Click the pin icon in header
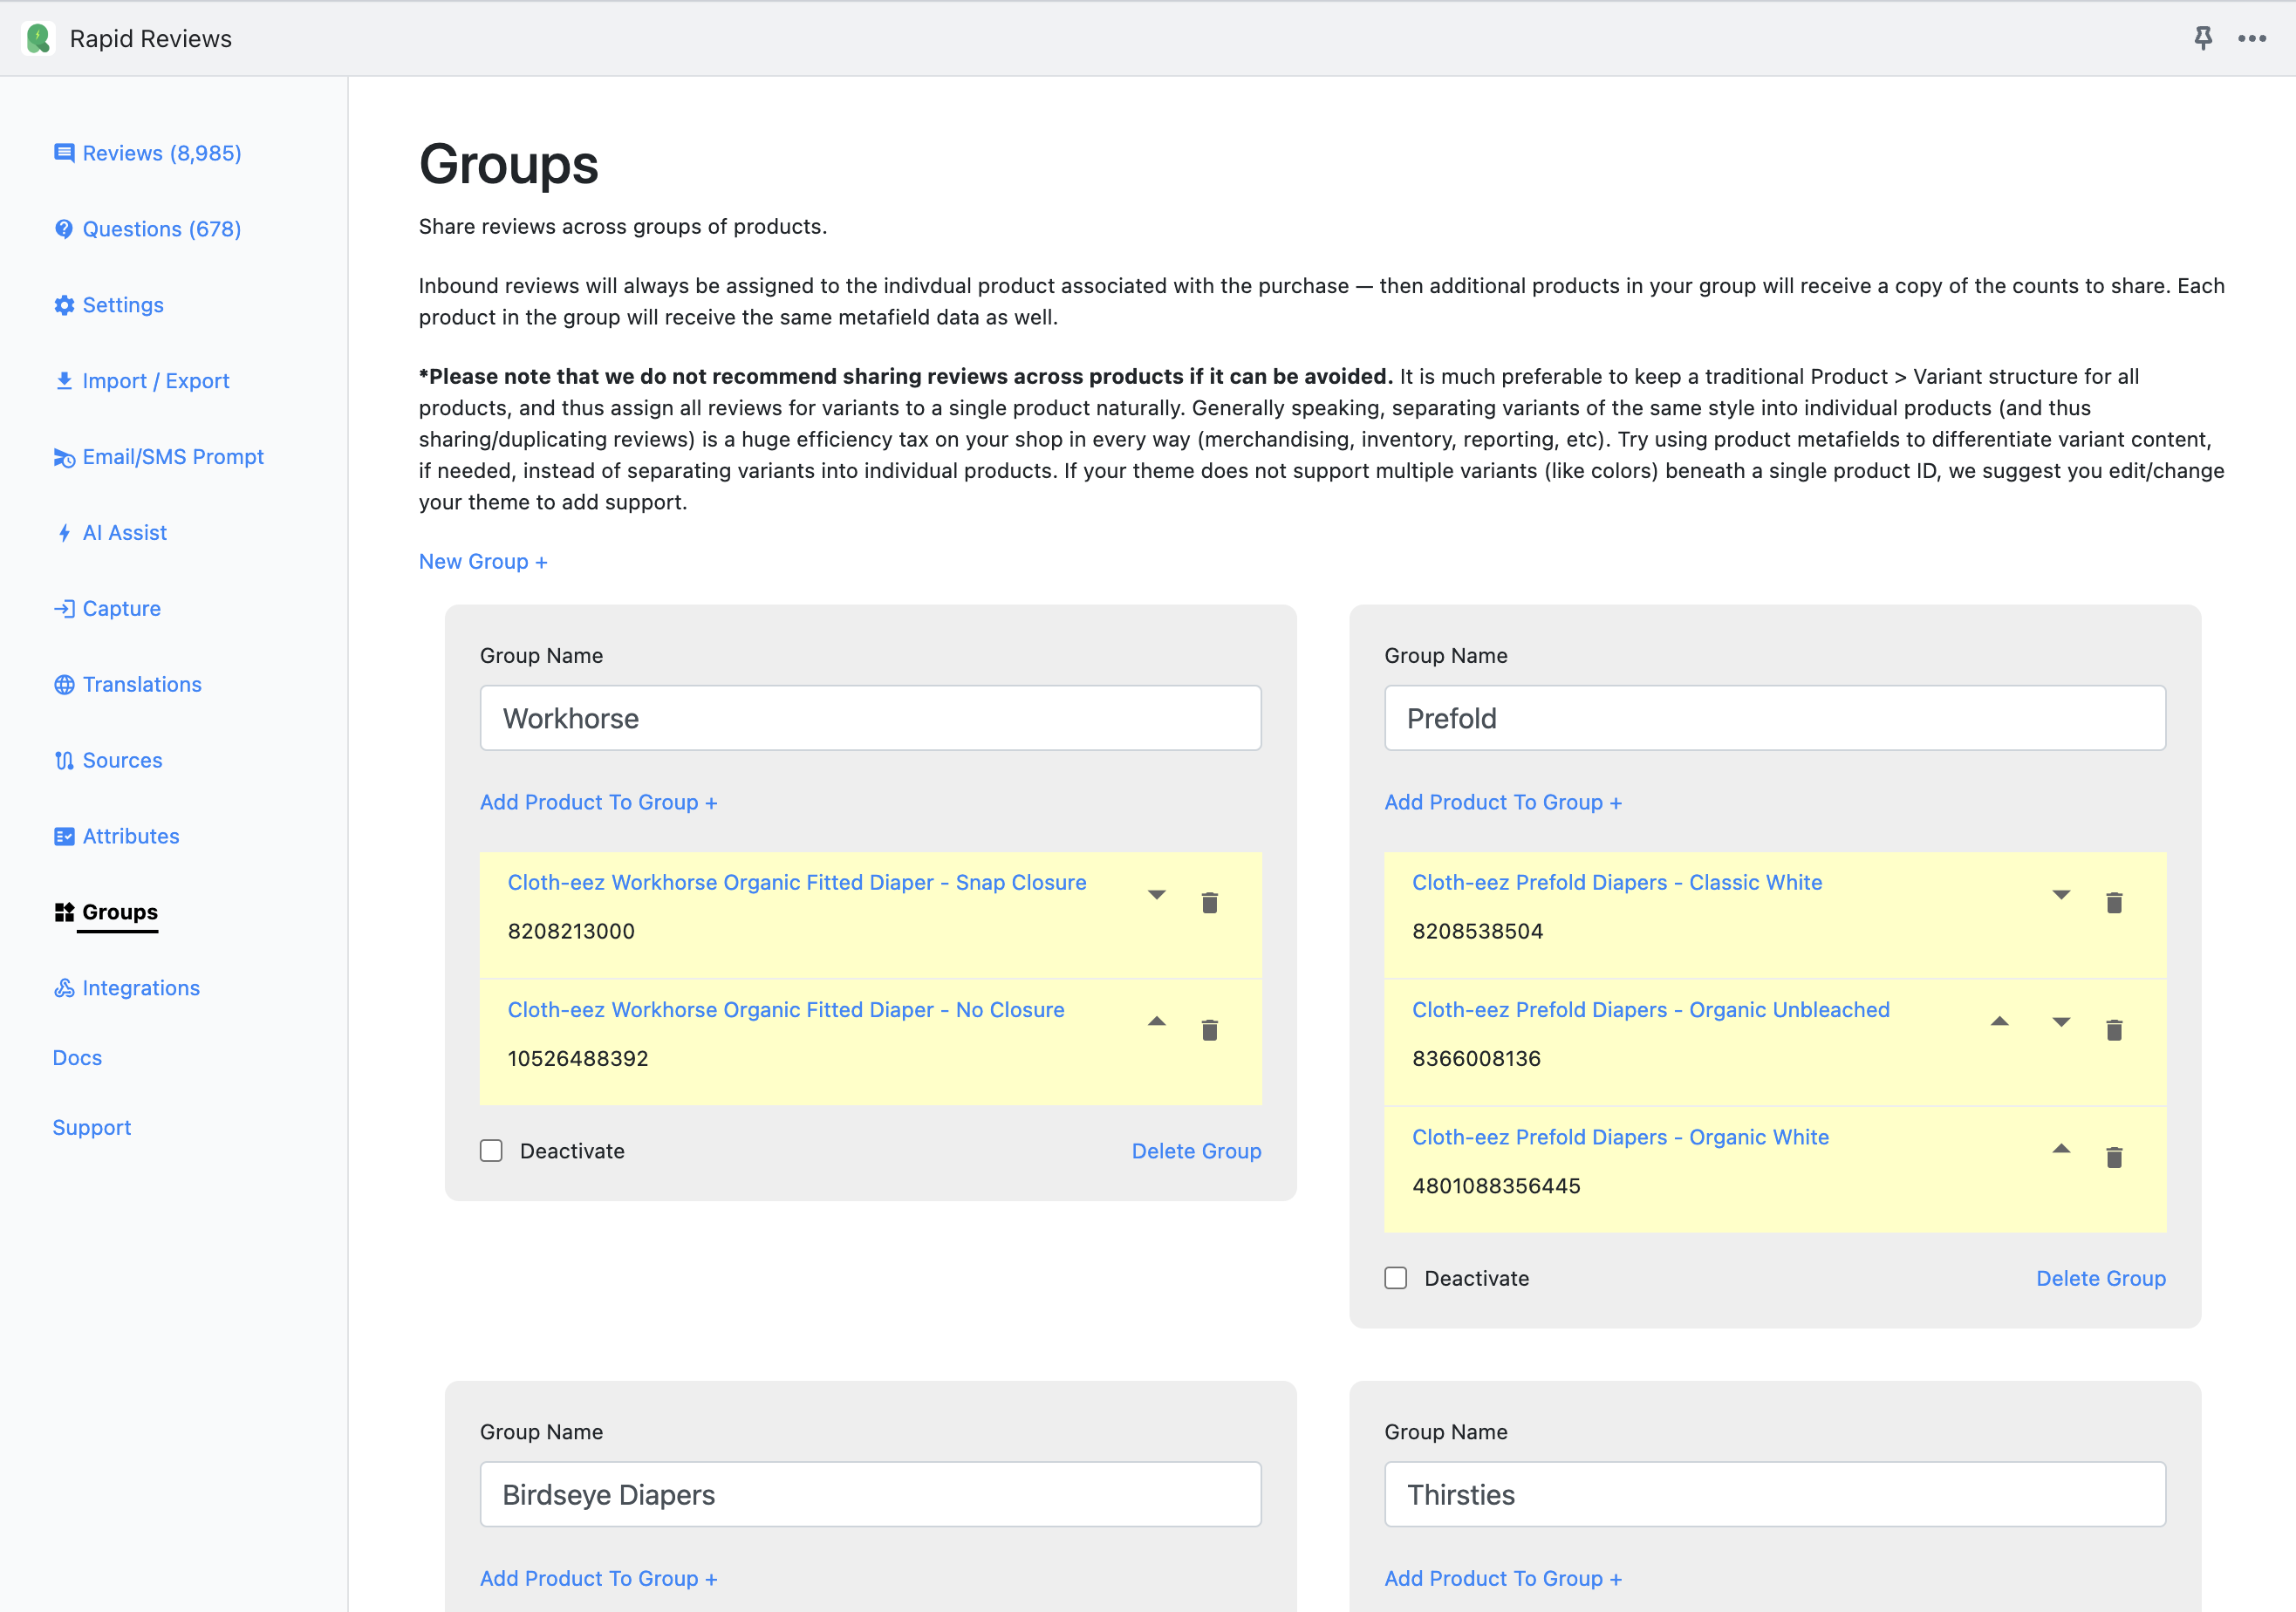This screenshot has height=1612, width=2296. click(2202, 38)
